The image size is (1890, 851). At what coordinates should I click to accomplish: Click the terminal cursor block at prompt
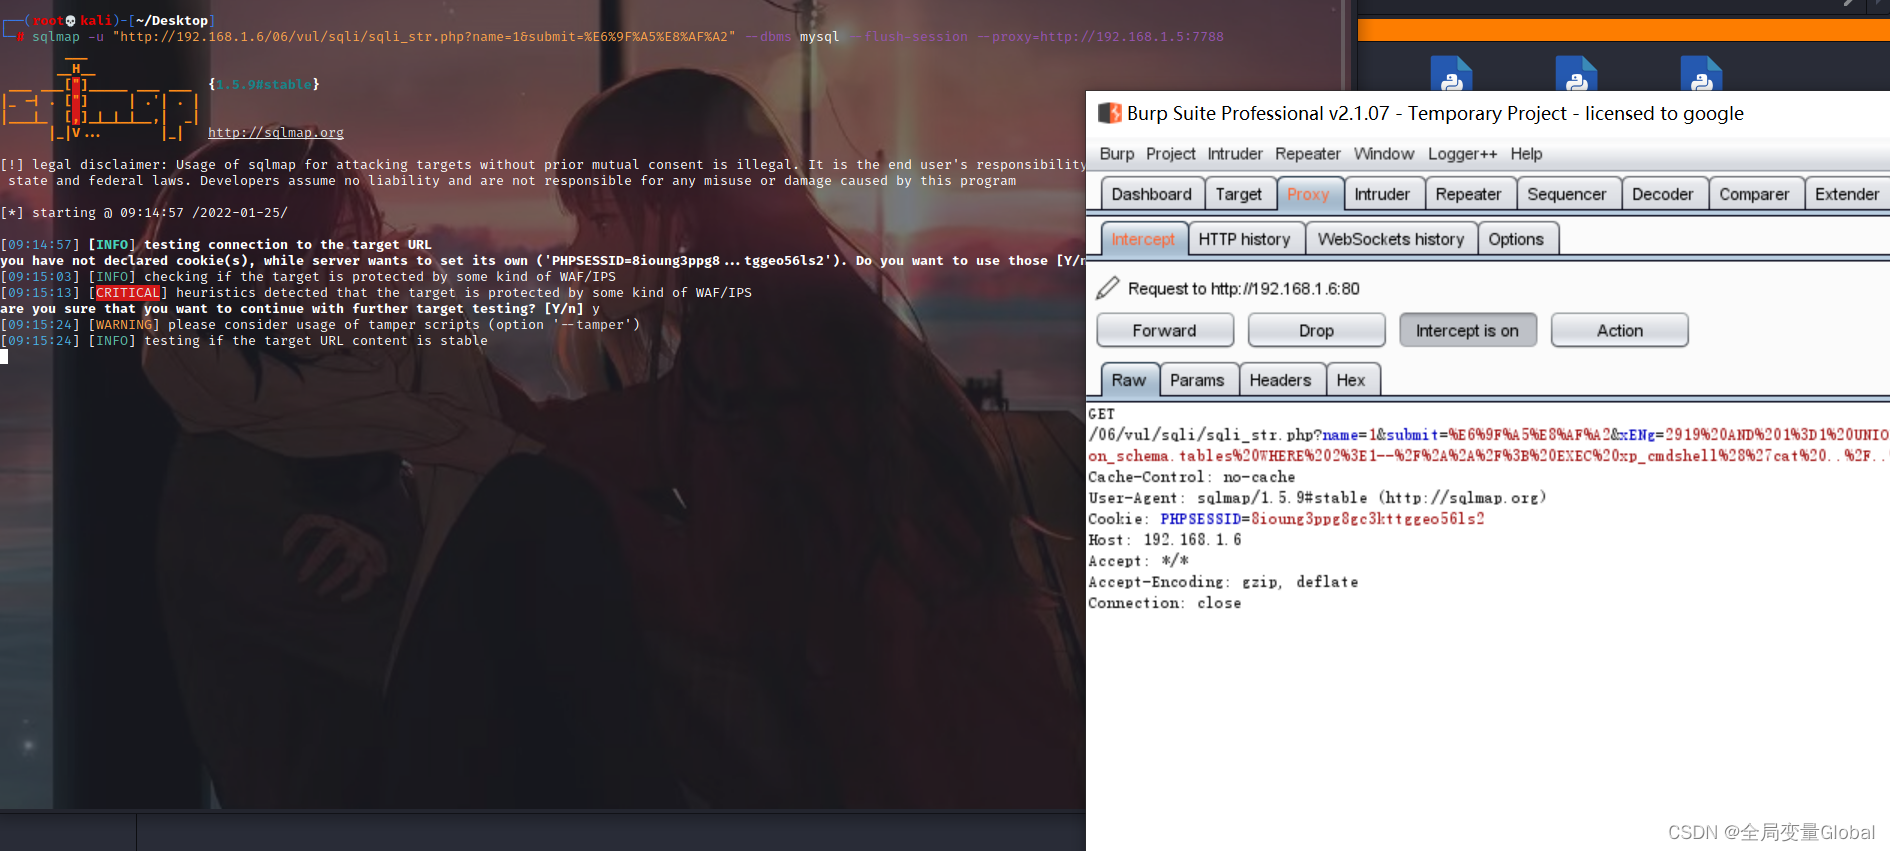(4, 357)
